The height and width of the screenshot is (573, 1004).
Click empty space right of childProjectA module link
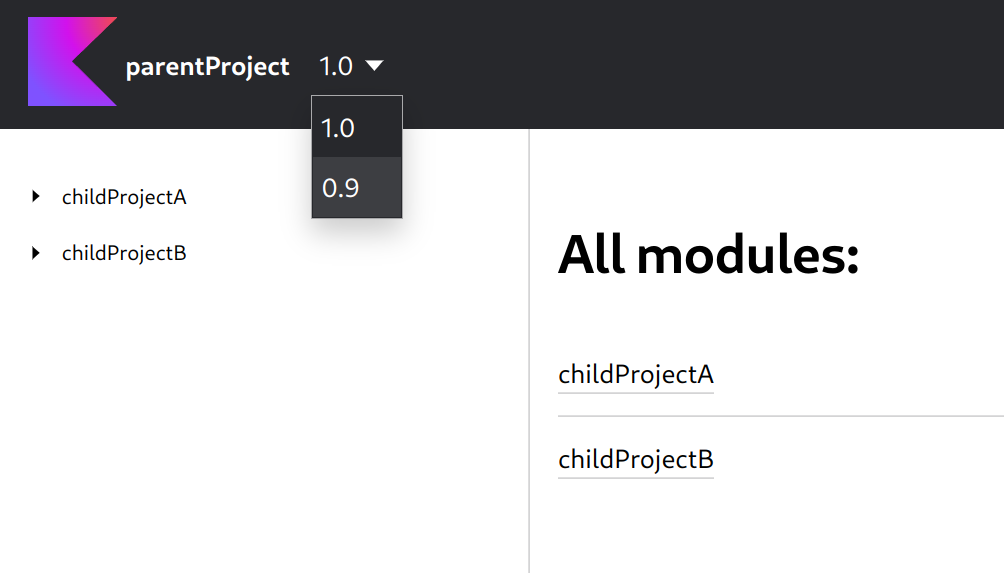point(858,375)
